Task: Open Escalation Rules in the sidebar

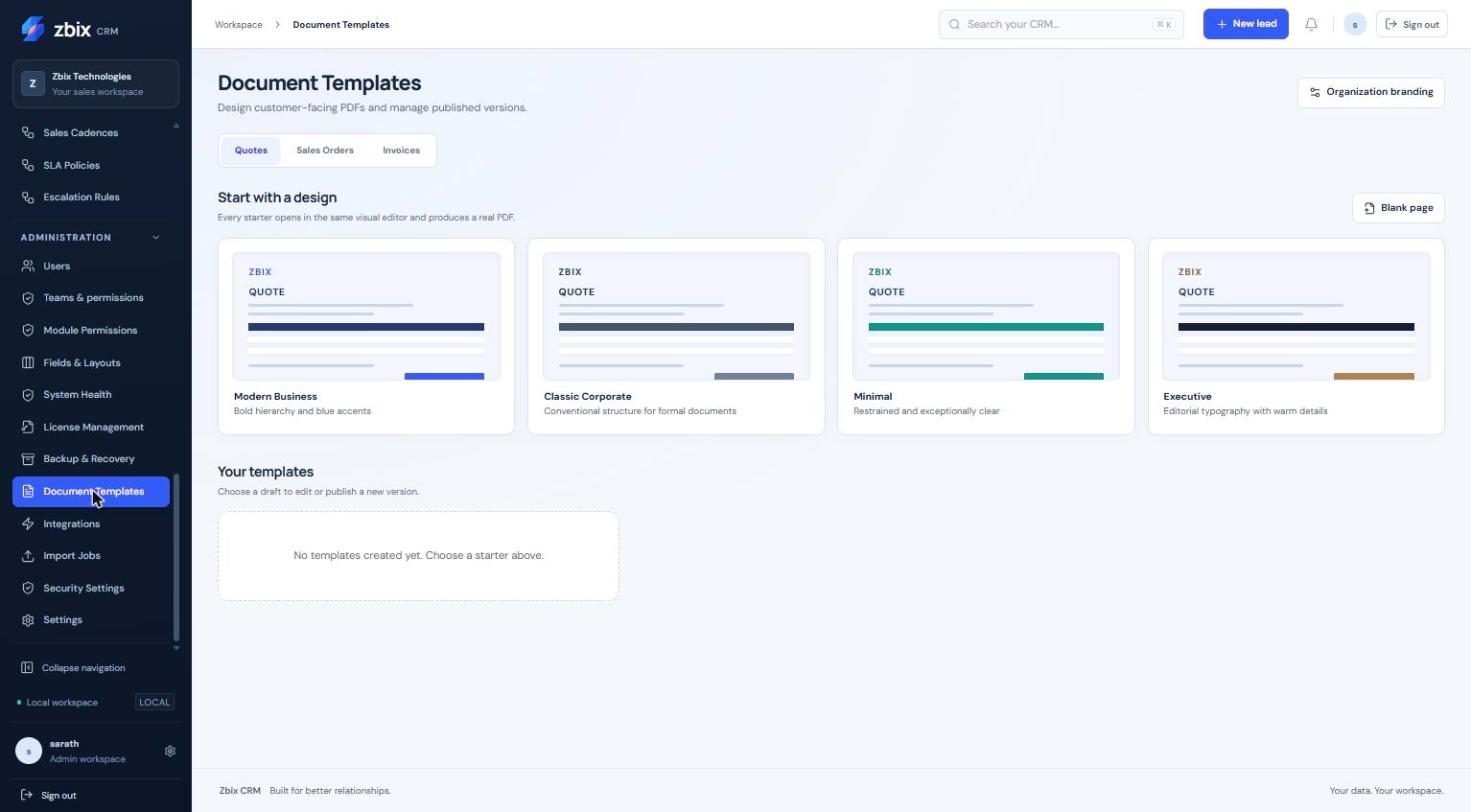Action: click(91, 197)
